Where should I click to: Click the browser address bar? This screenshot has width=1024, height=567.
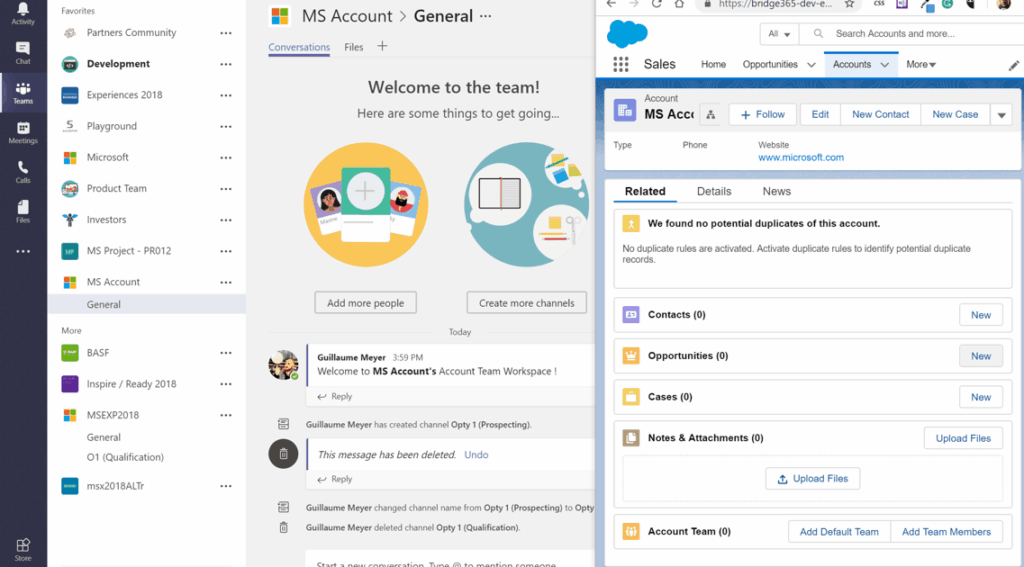pyautogui.click(x=777, y=5)
